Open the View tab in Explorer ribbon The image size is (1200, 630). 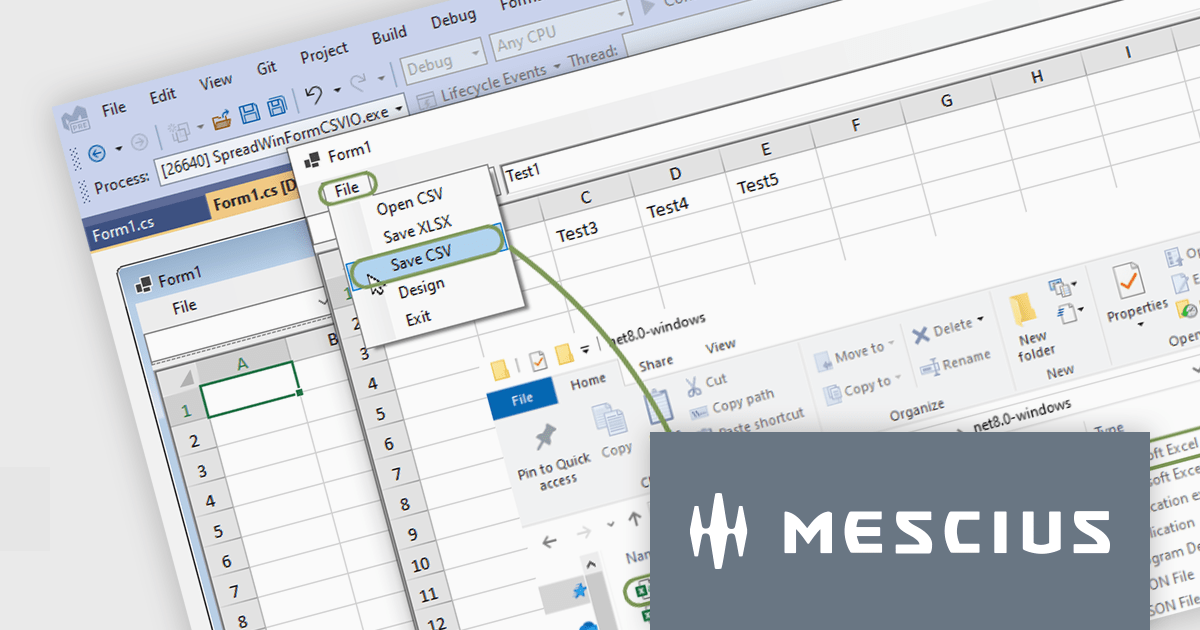click(x=720, y=346)
